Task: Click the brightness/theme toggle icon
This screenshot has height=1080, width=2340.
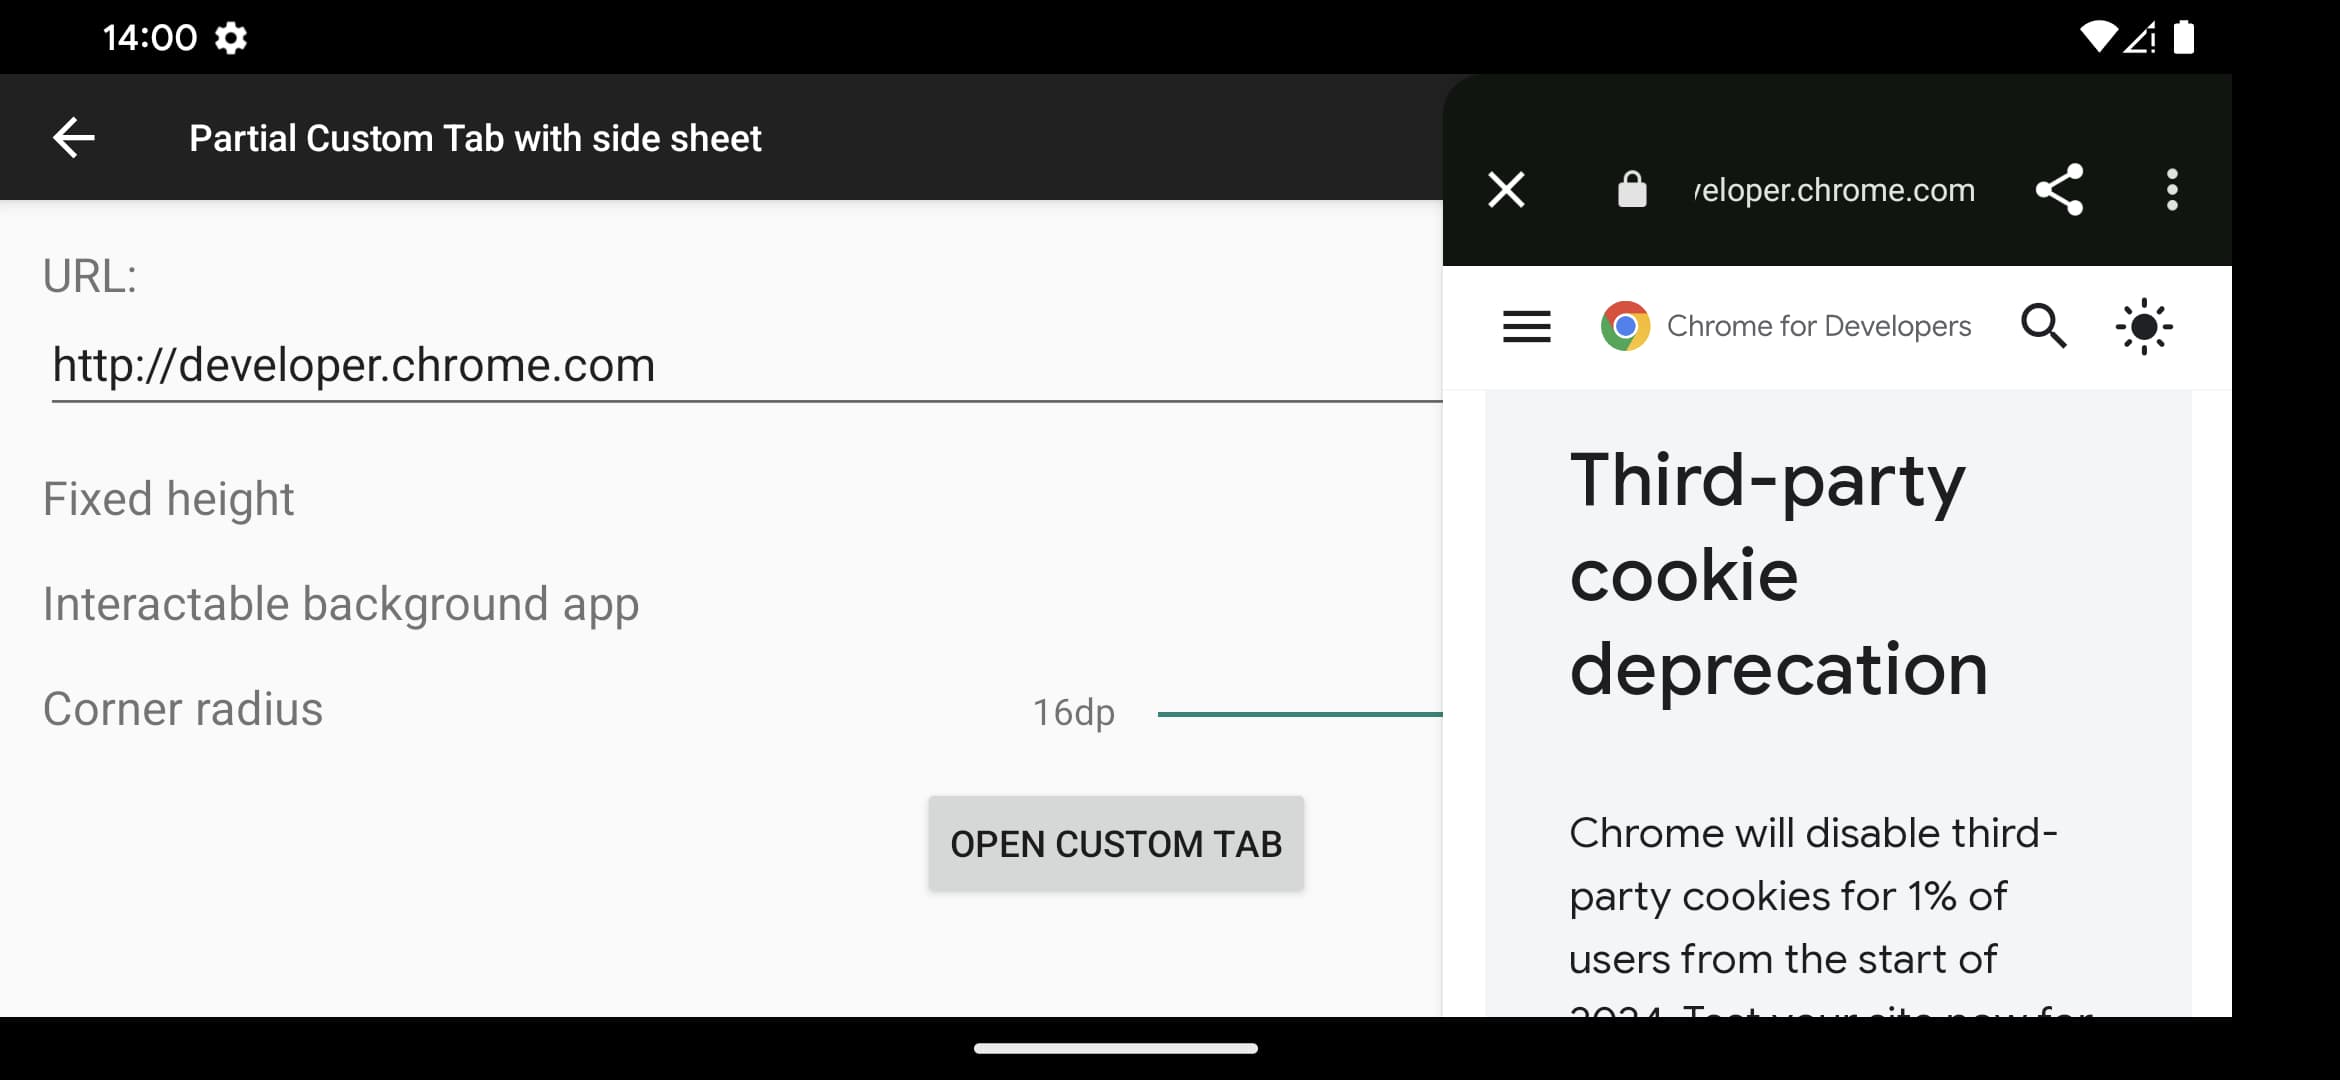Action: [x=2145, y=325]
